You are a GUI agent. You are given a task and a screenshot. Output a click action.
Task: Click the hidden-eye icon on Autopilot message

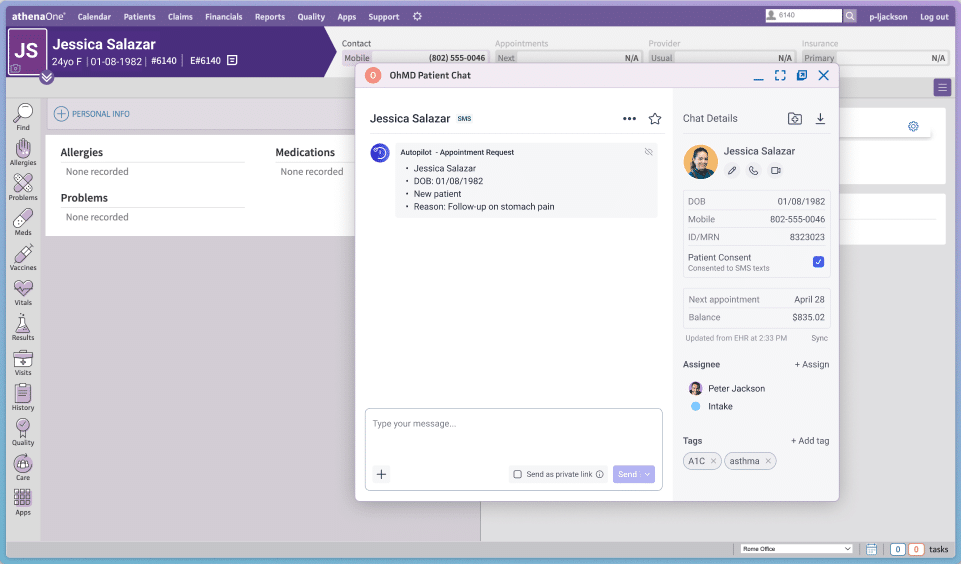[x=648, y=152]
